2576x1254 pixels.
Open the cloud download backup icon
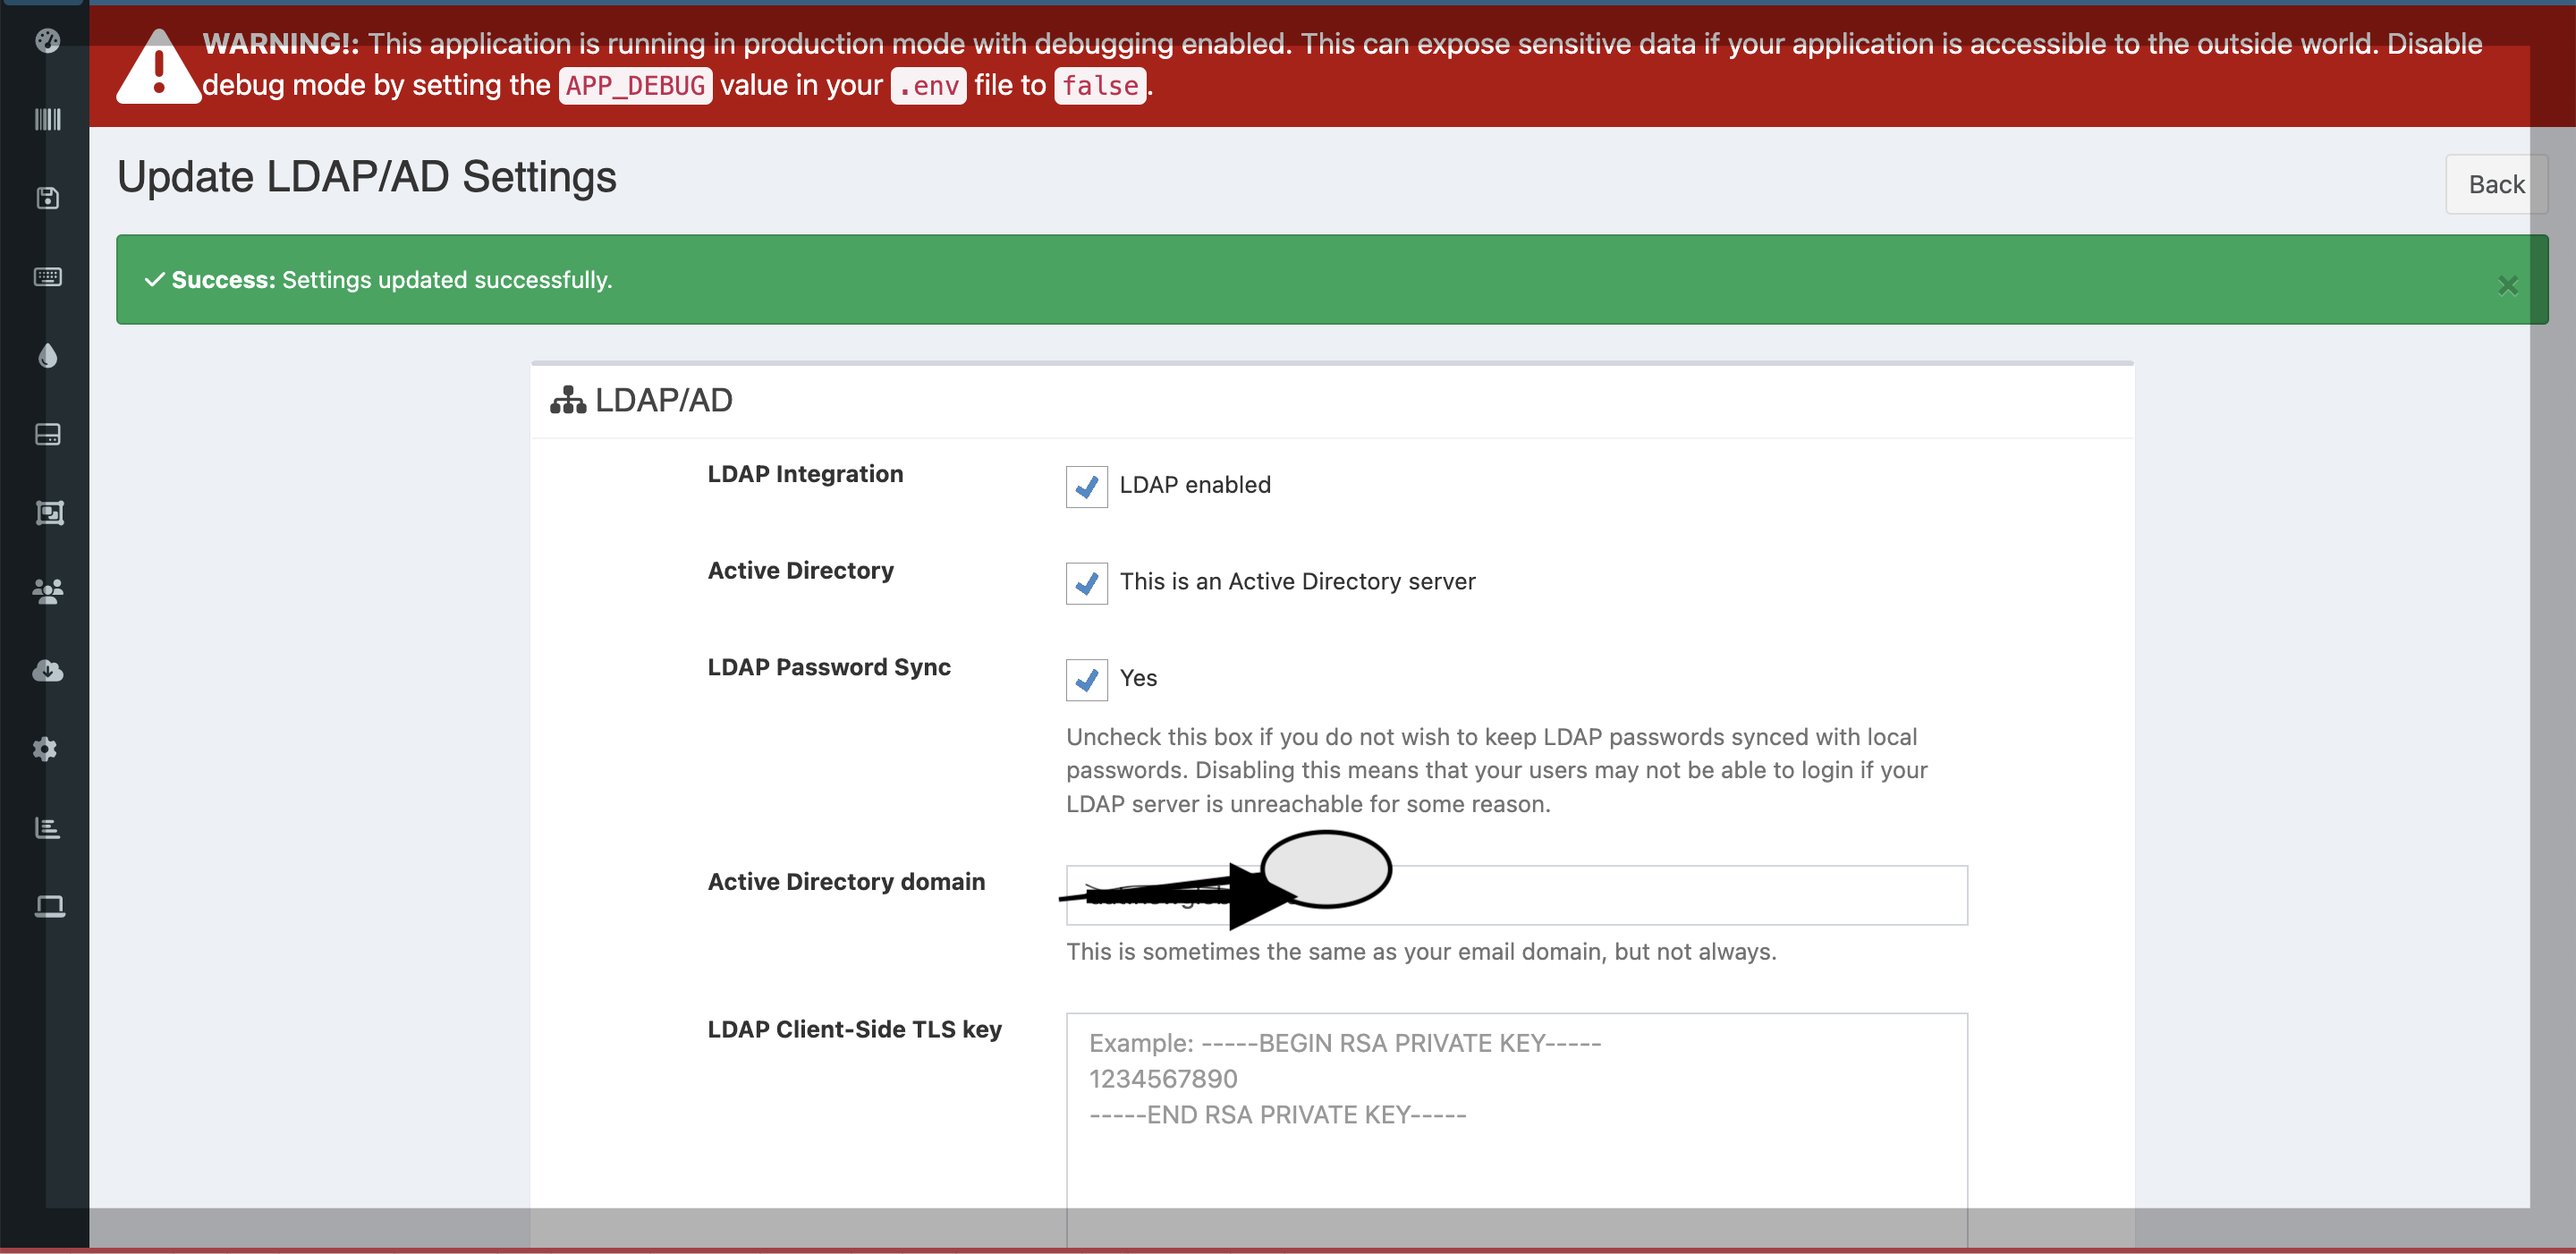click(48, 670)
